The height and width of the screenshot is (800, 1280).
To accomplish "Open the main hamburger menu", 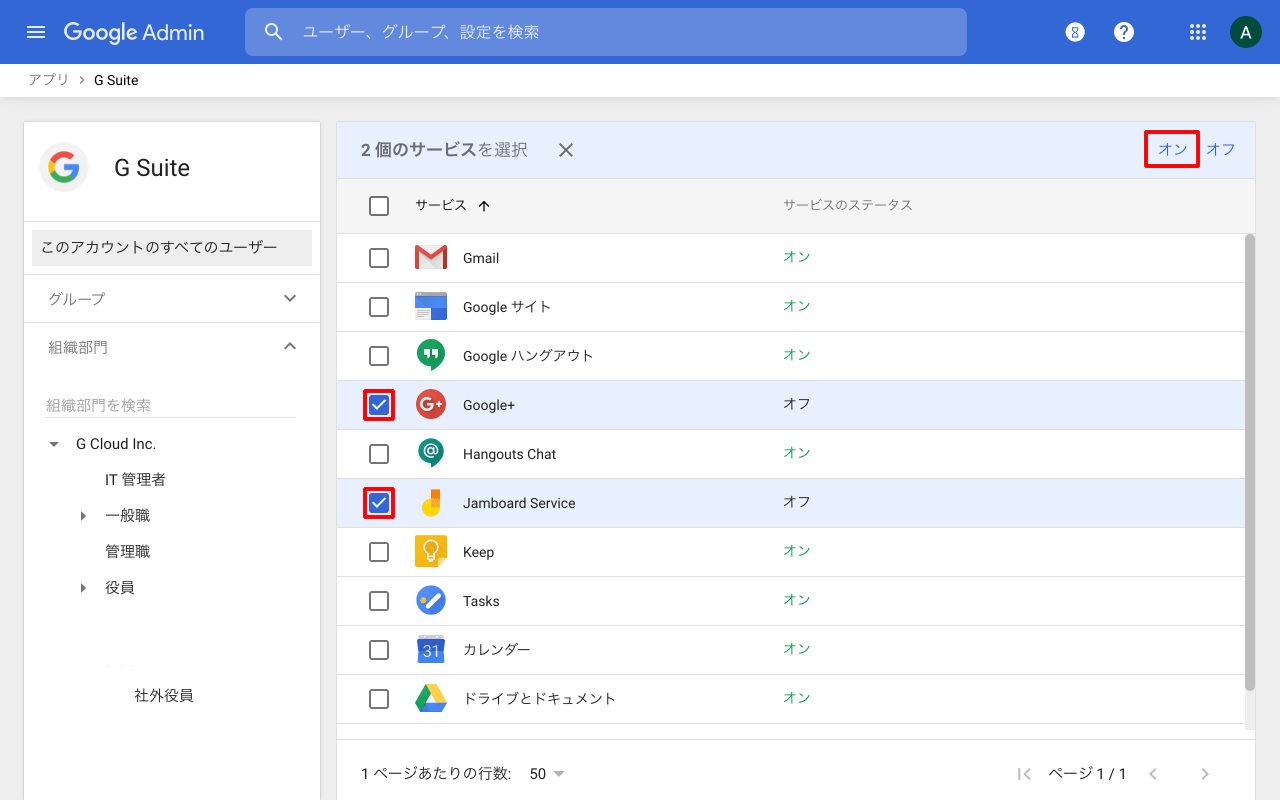I will tap(36, 32).
